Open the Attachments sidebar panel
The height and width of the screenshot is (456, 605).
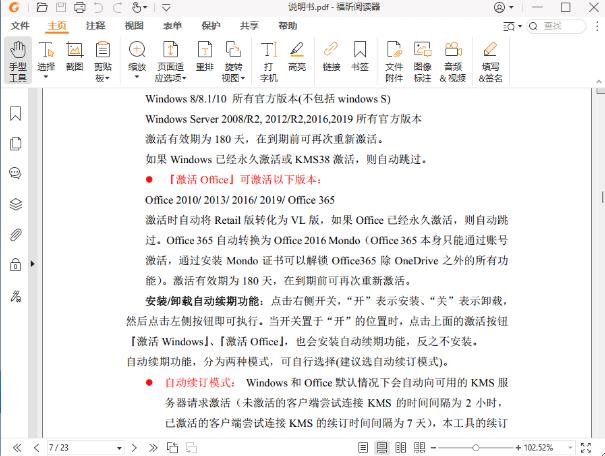tap(15, 235)
